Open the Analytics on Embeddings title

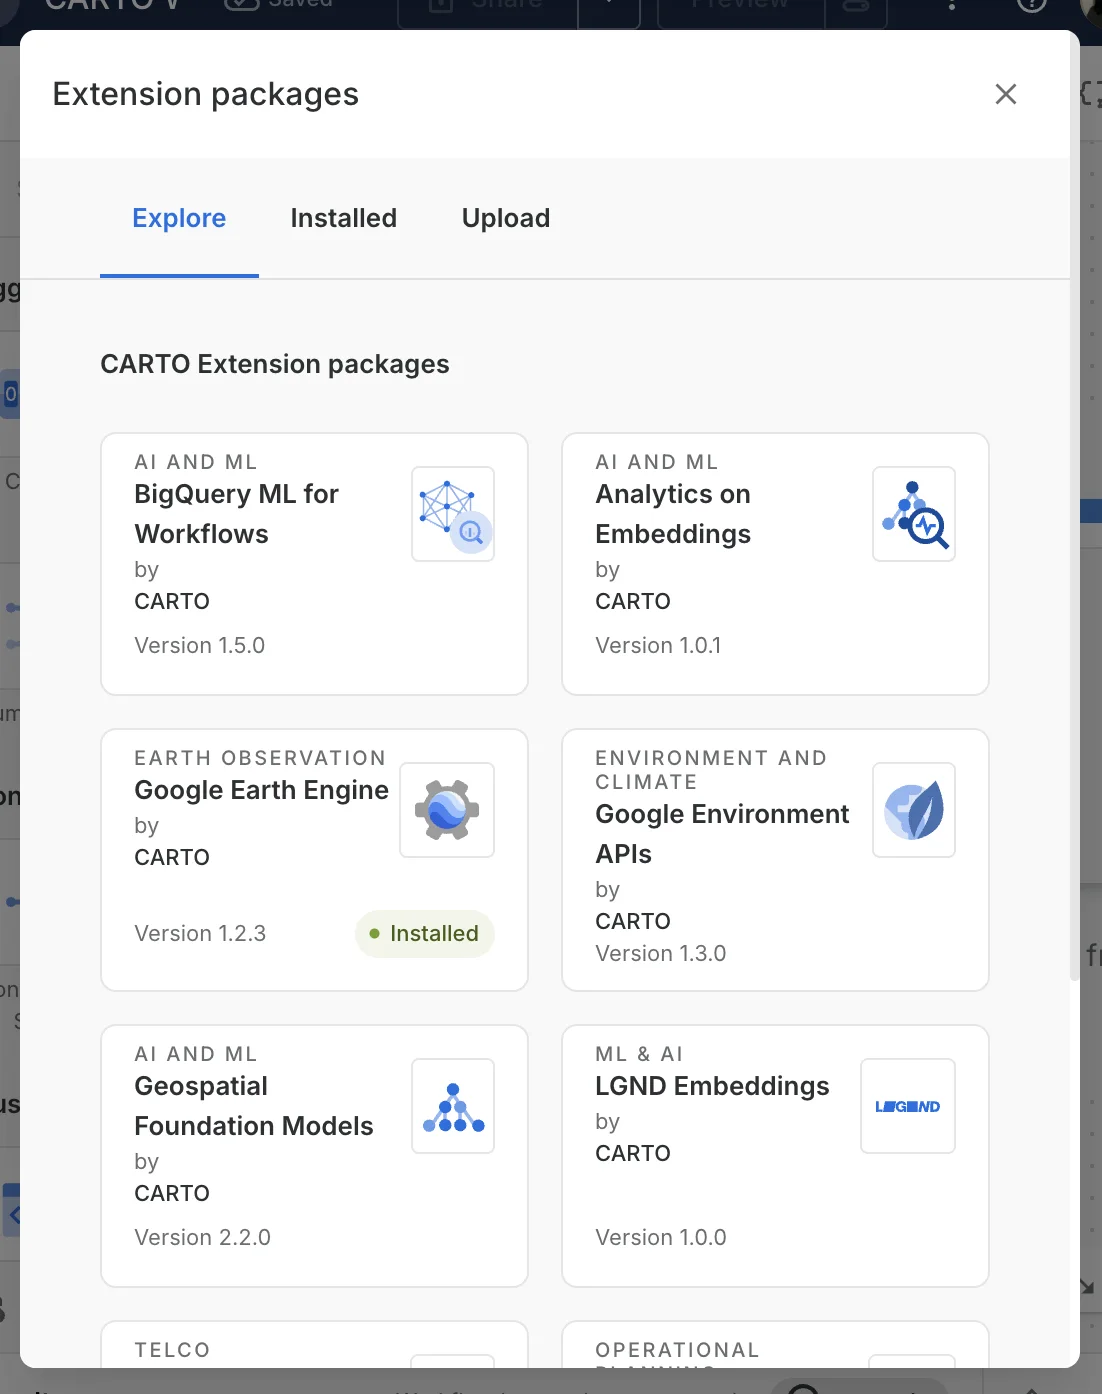point(673,514)
